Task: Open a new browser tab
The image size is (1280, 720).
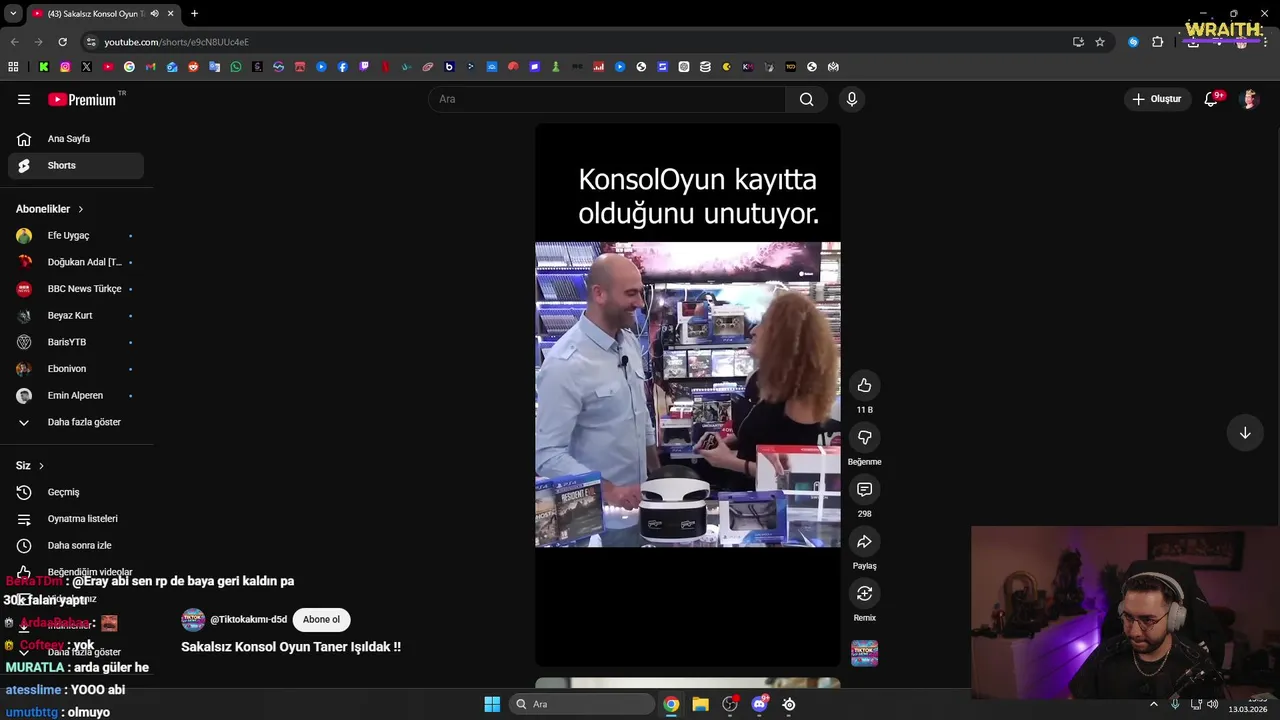Action: [194, 14]
